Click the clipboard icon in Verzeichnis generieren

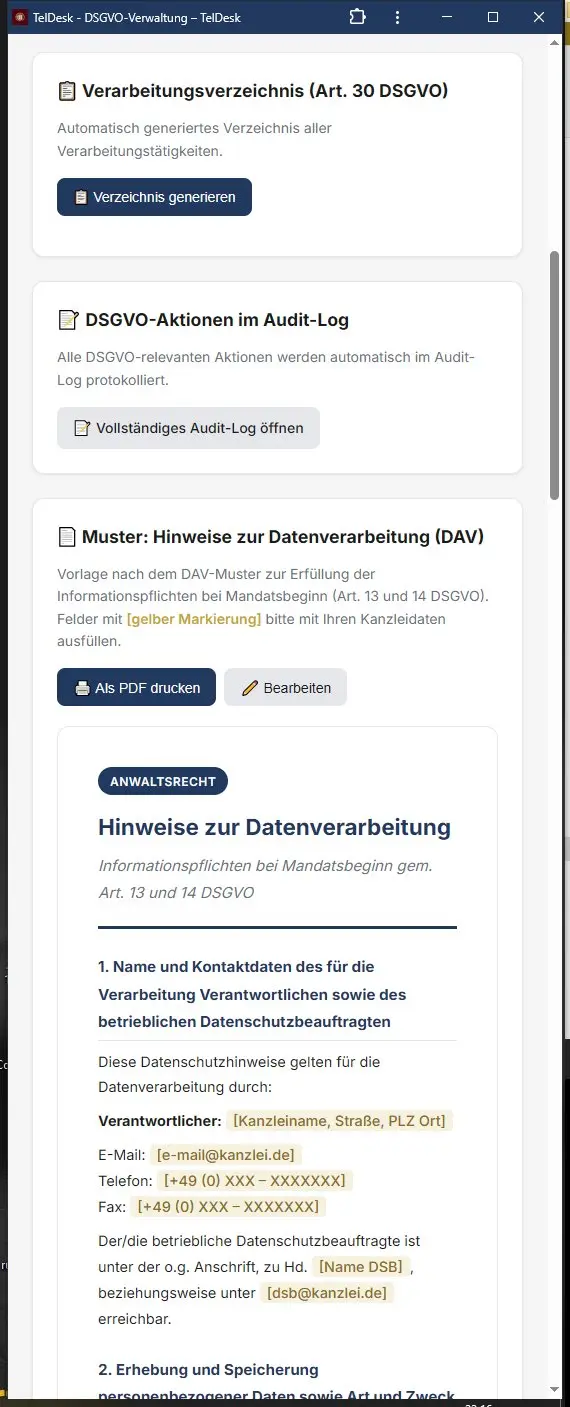point(81,197)
